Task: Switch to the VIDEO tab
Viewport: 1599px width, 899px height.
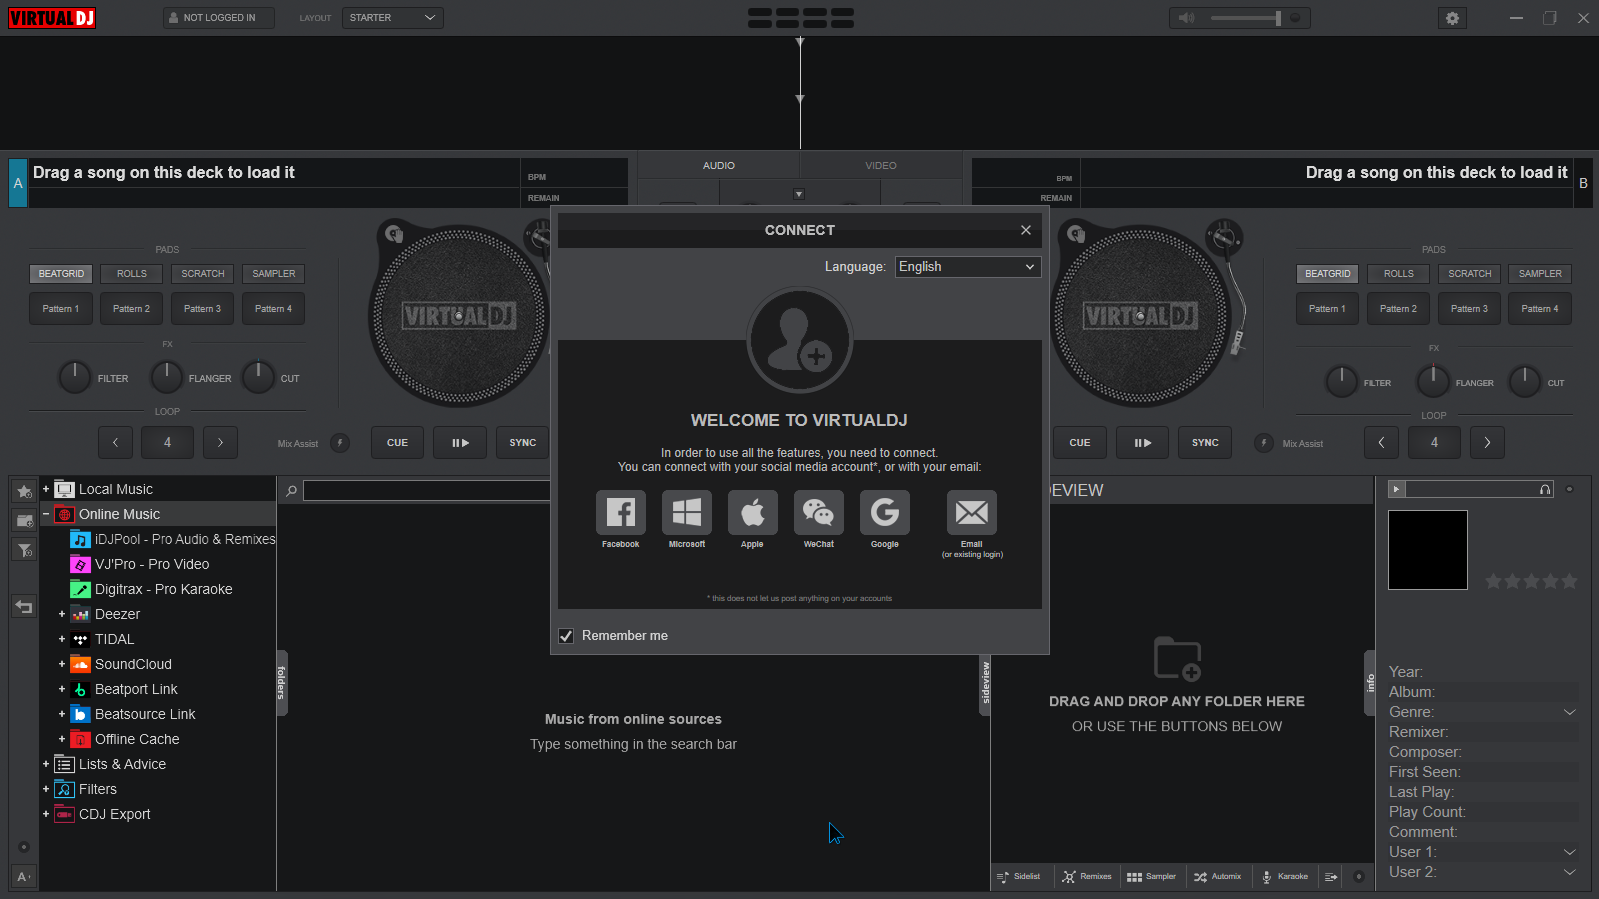Action: pyautogui.click(x=881, y=166)
